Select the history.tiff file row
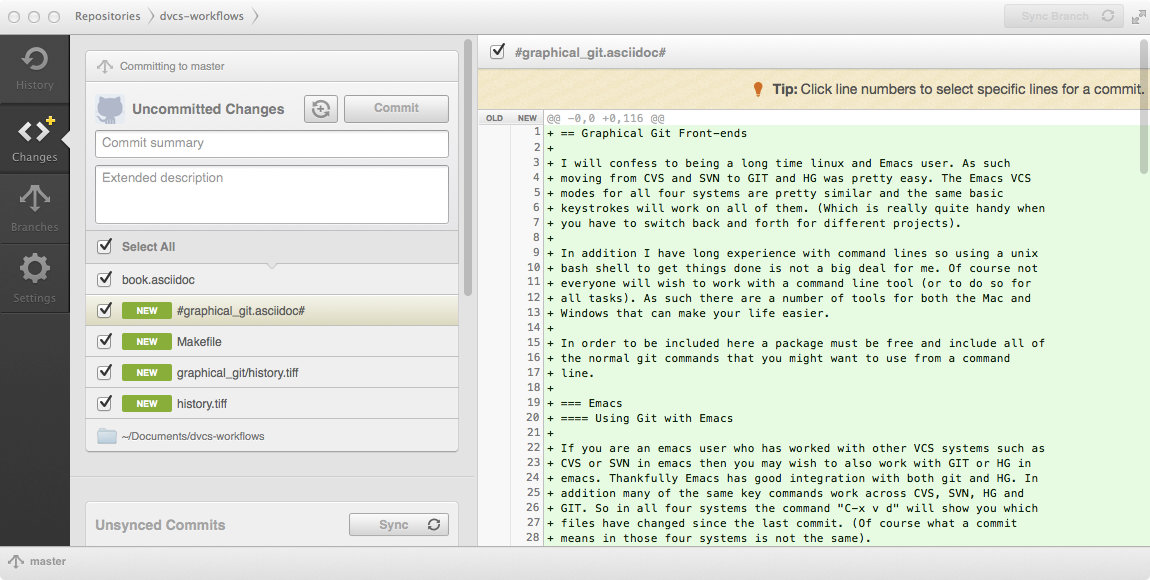Image resolution: width=1150 pixels, height=580 pixels. (271, 403)
